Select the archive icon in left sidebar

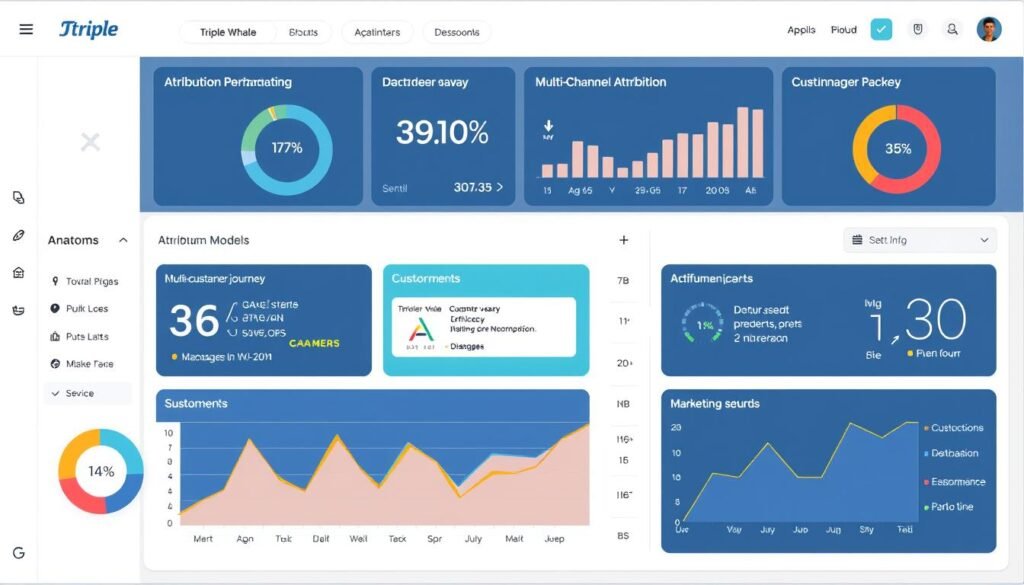pos(17,310)
